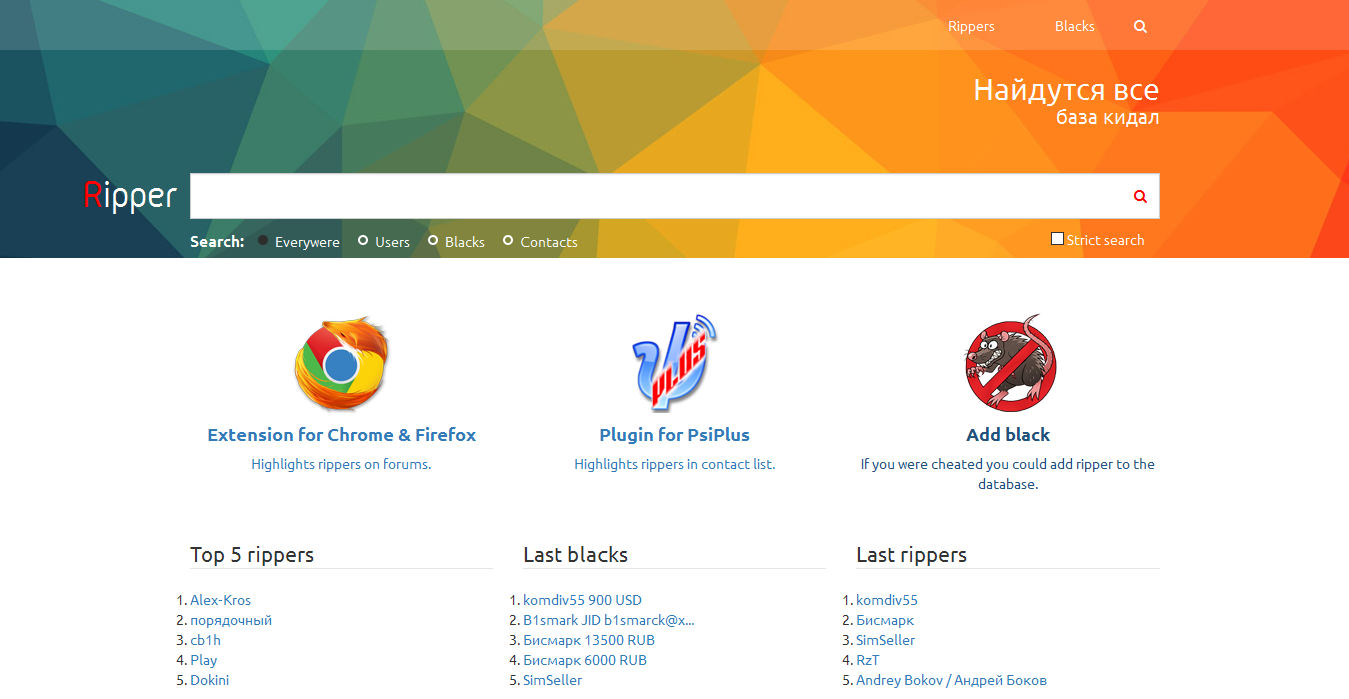Select the Everywere search radio option
The height and width of the screenshot is (699, 1349).
click(263, 241)
